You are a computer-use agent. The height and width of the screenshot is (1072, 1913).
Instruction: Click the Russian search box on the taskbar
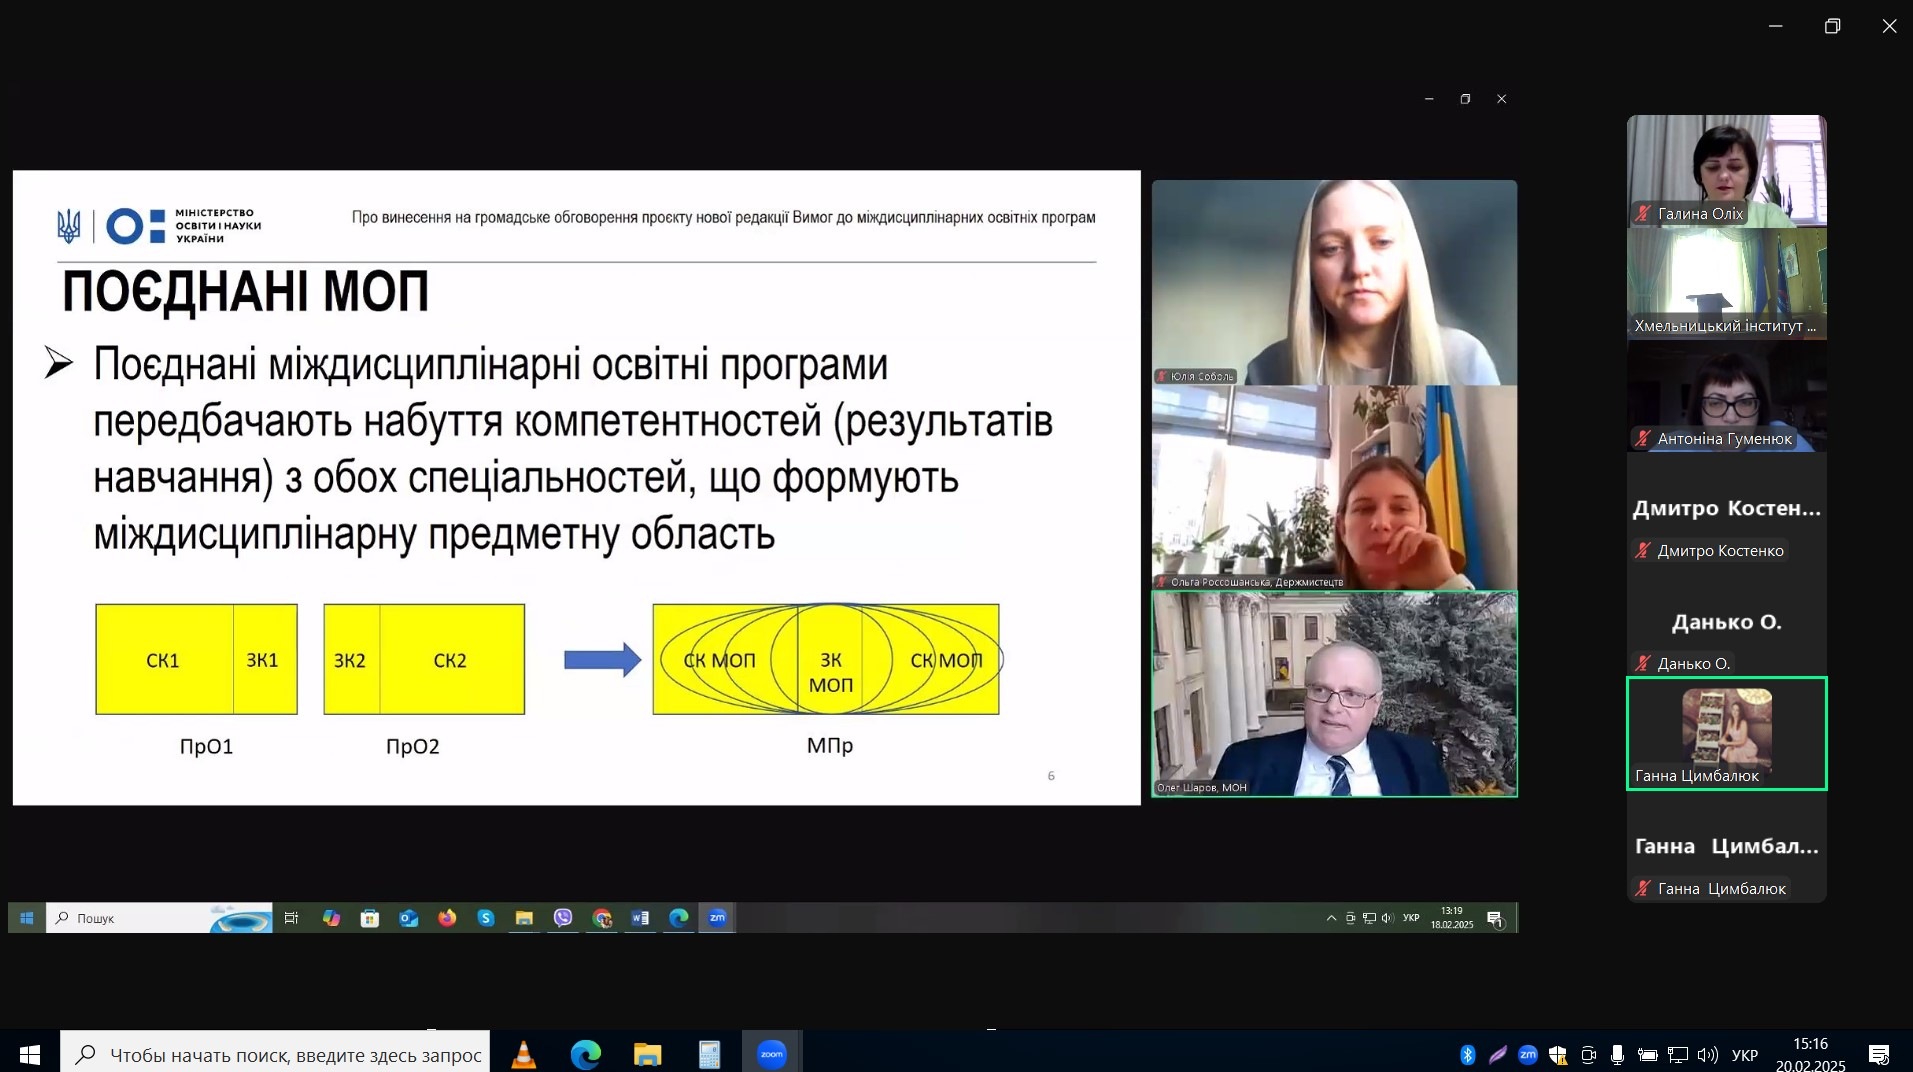275,1054
